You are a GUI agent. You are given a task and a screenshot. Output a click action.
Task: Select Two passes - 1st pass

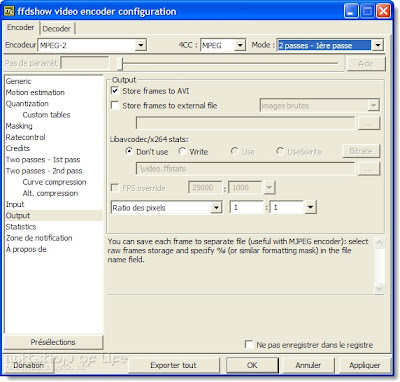[x=43, y=160]
